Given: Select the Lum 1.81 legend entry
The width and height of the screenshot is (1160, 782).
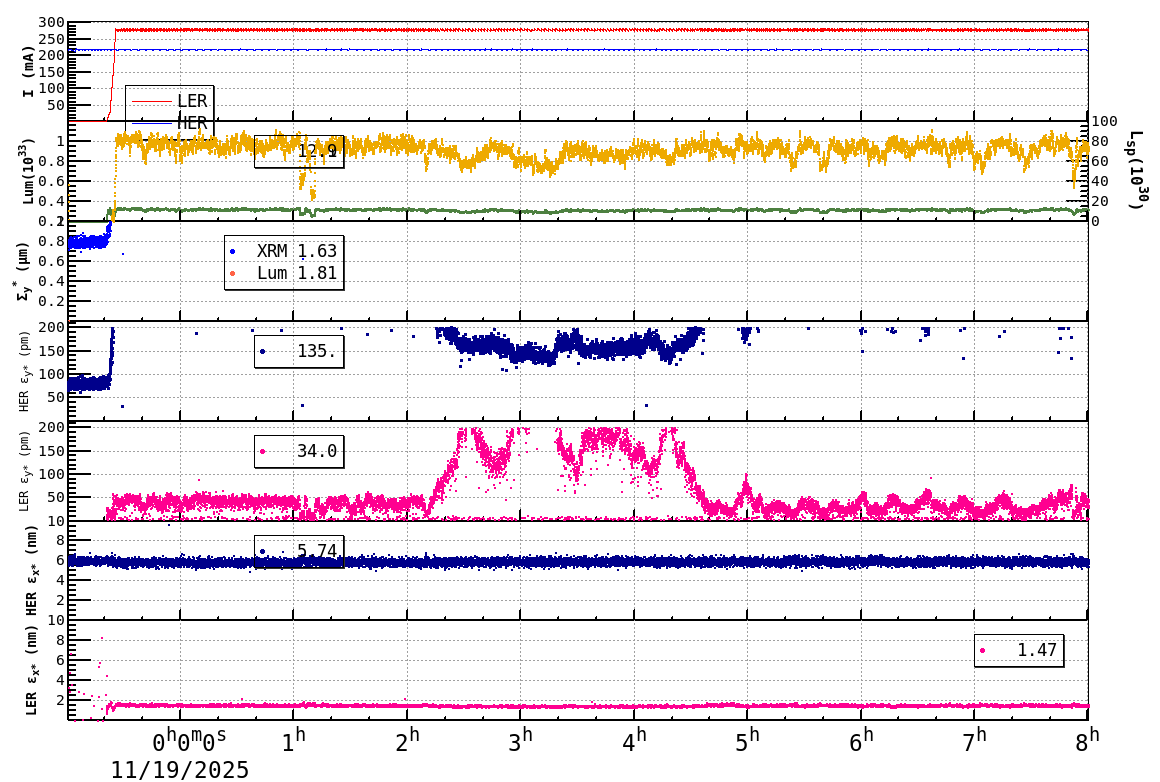Looking at the screenshot, I should pyautogui.click(x=282, y=273).
